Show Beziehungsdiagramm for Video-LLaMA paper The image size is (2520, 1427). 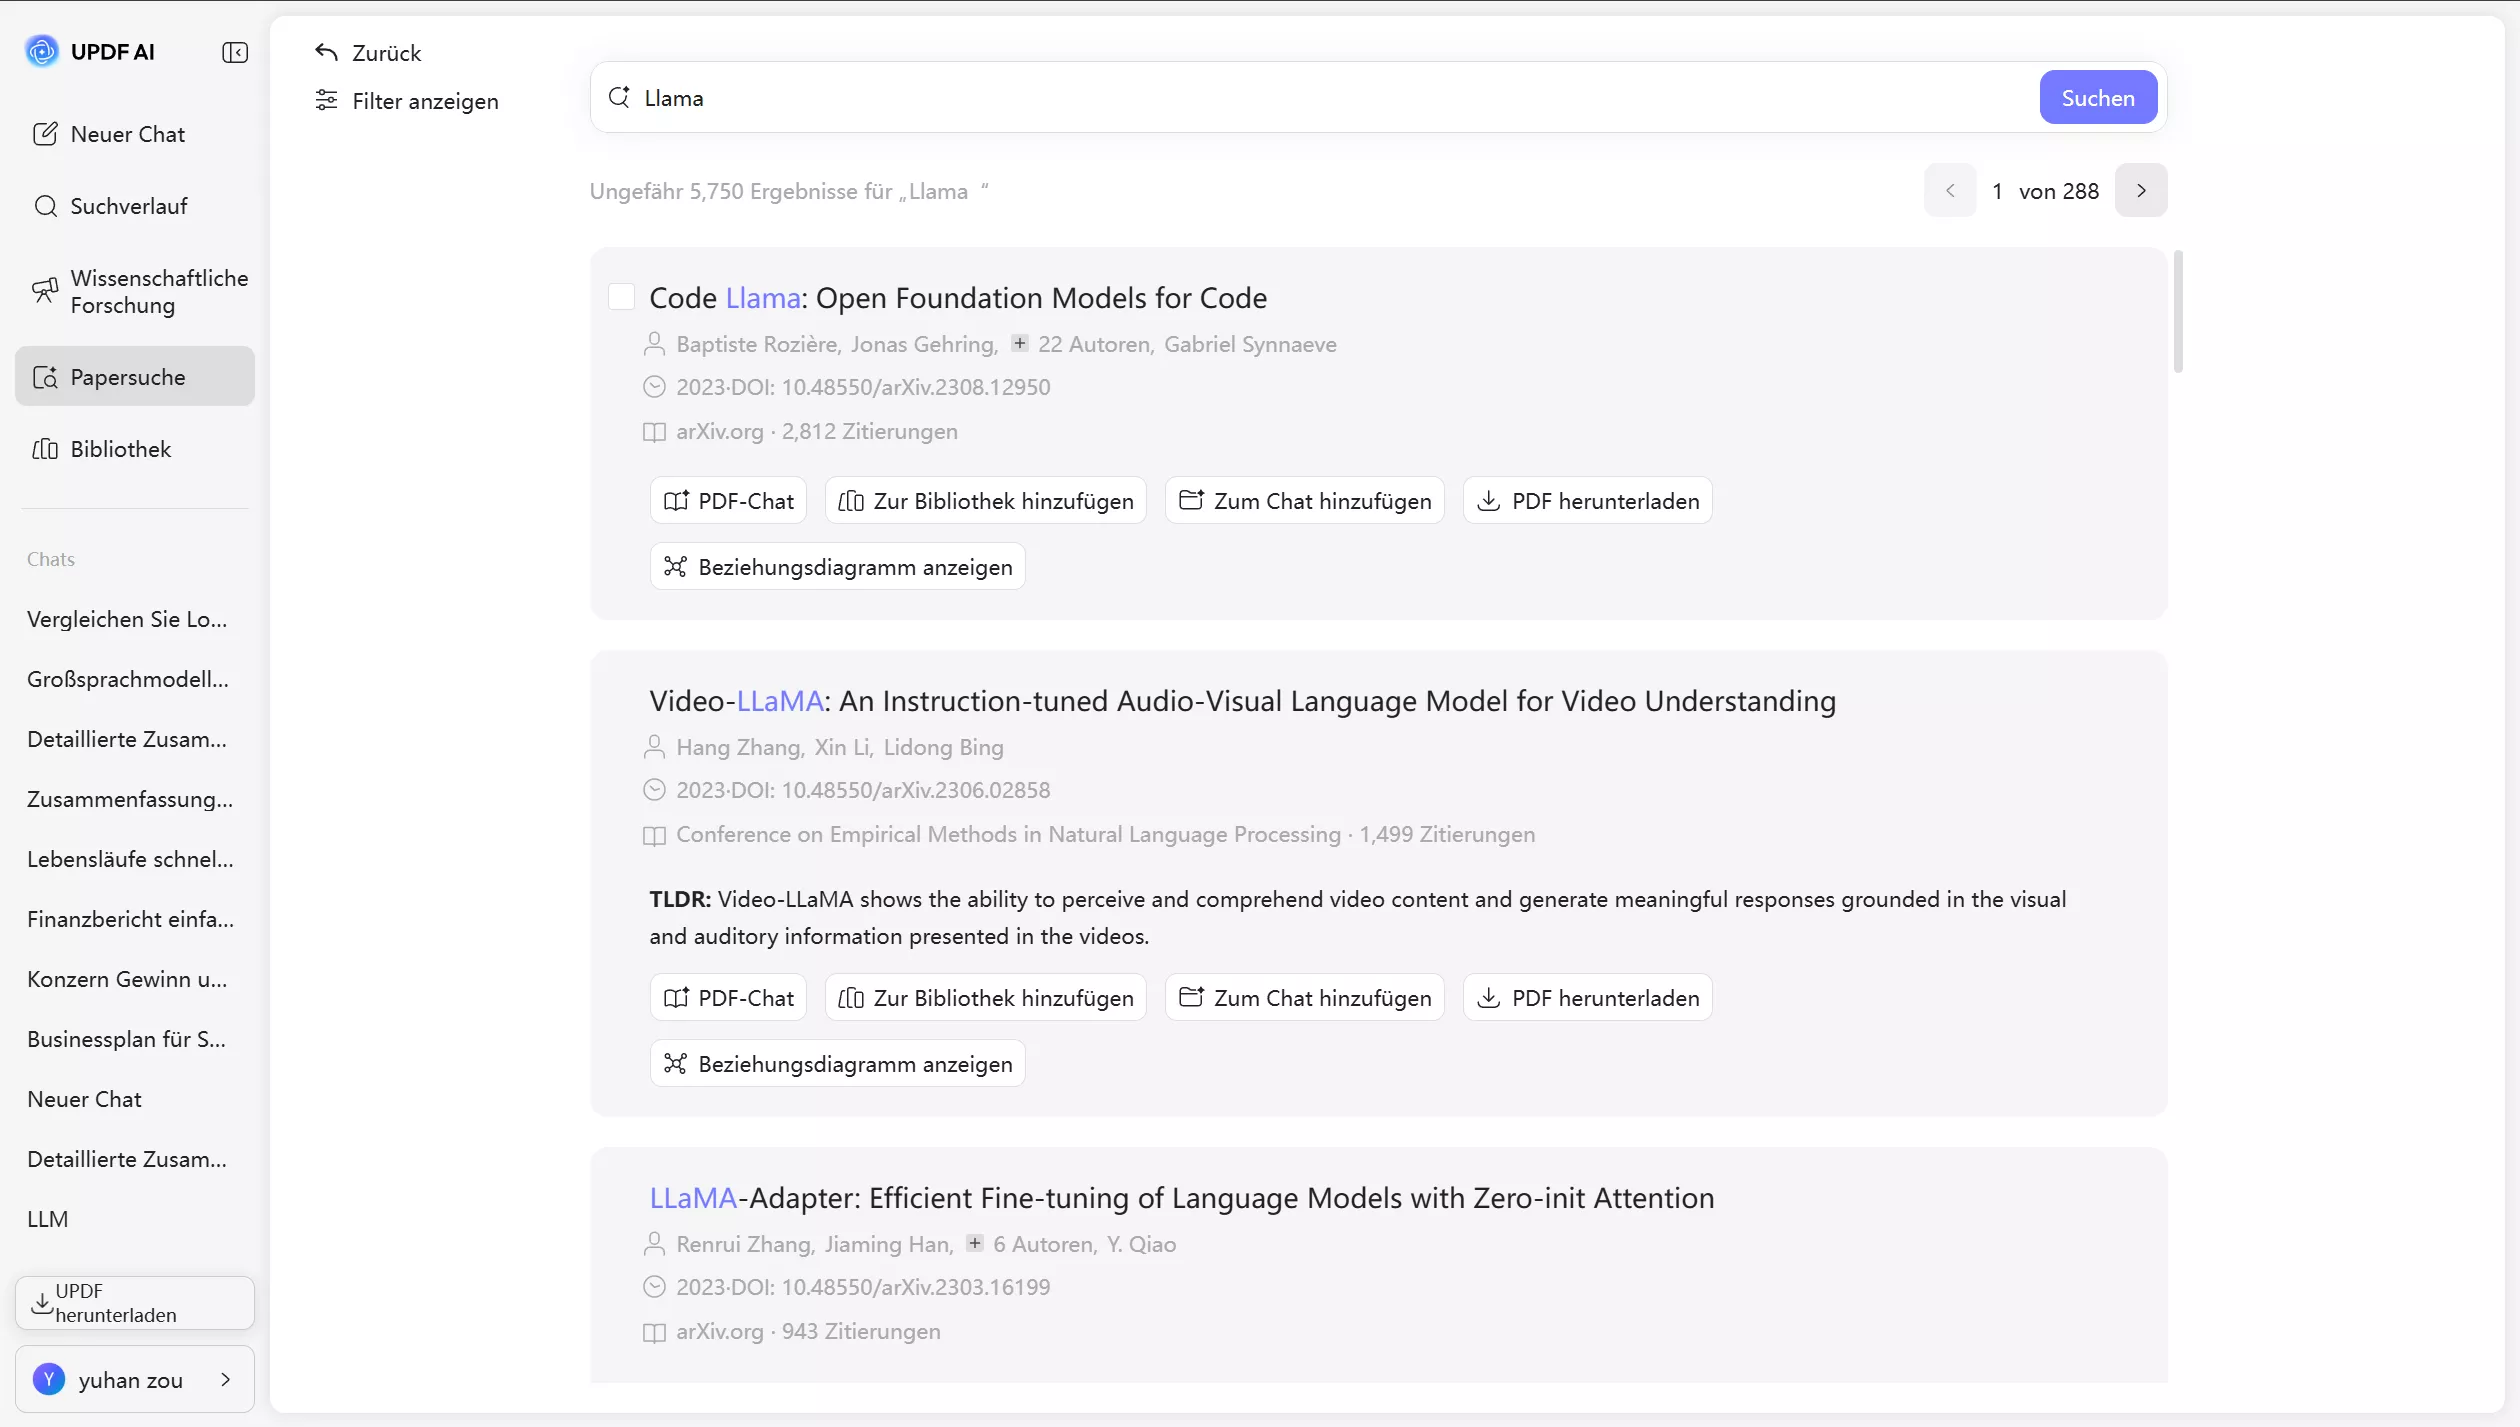click(837, 1064)
